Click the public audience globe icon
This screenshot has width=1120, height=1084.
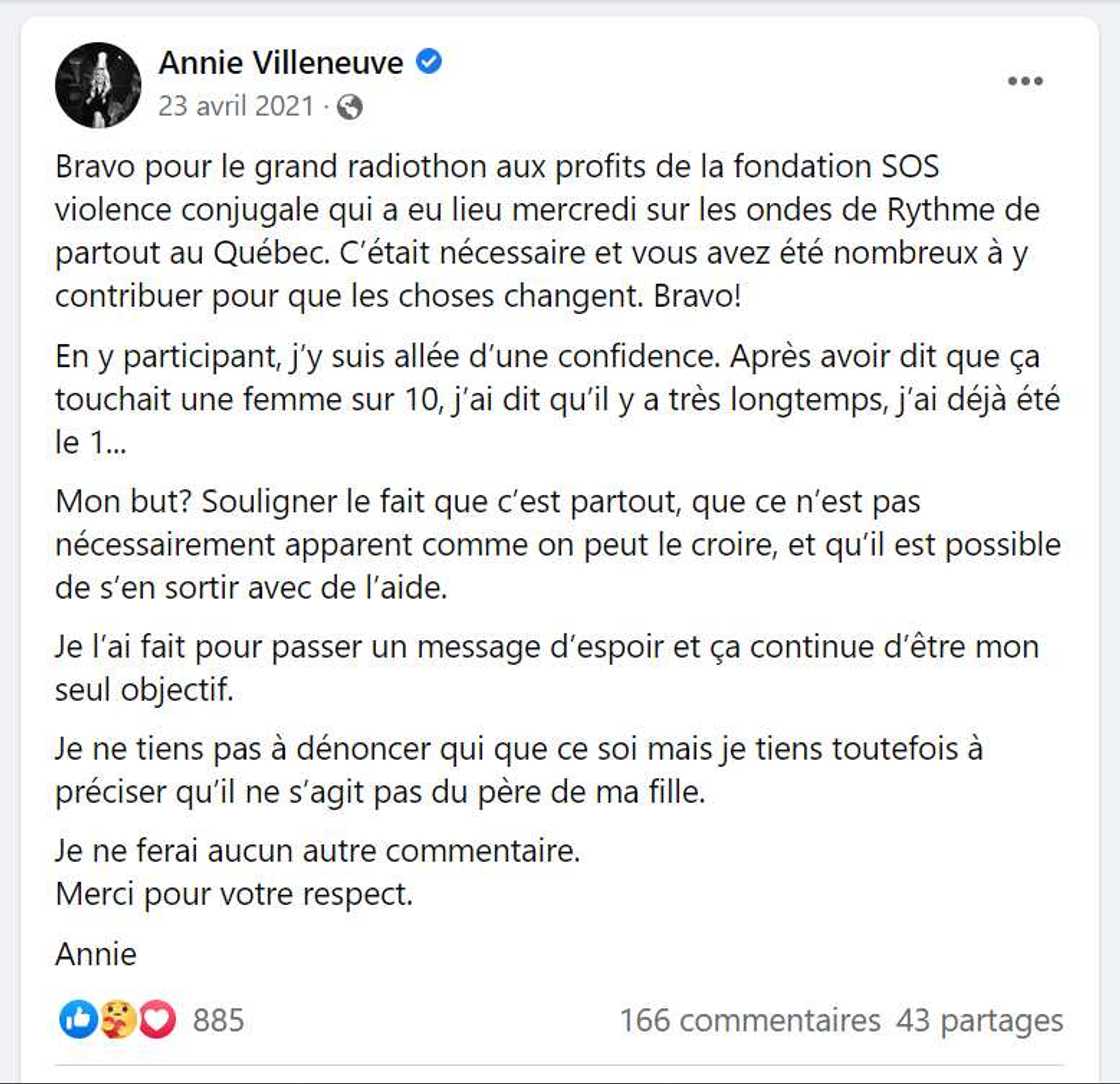[x=350, y=108]
